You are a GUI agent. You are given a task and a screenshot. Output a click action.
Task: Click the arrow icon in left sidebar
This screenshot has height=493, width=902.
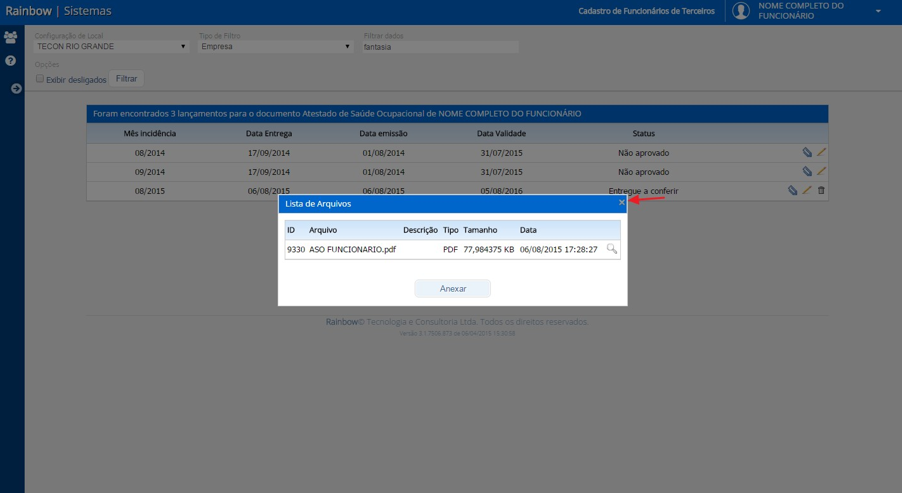pos(16,89)
